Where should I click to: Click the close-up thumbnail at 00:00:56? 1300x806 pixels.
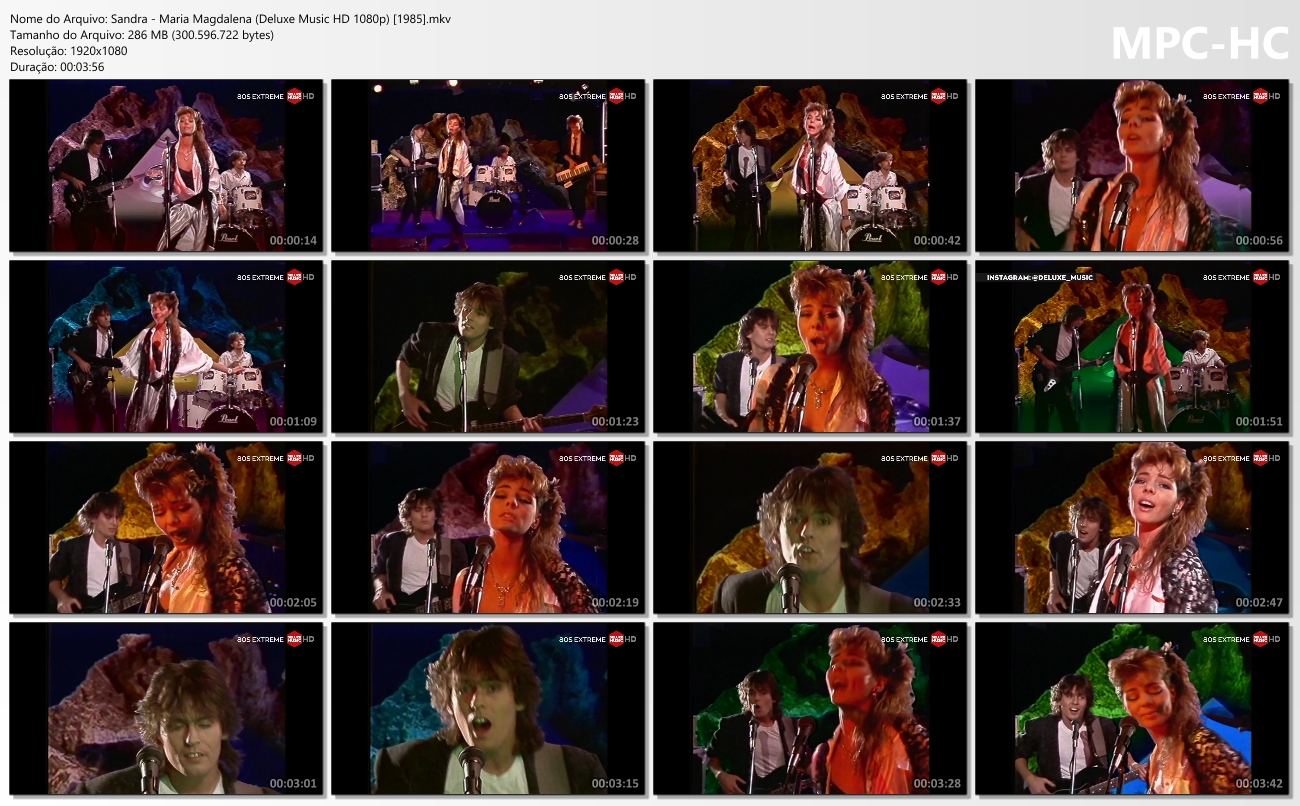(1132, 165)
